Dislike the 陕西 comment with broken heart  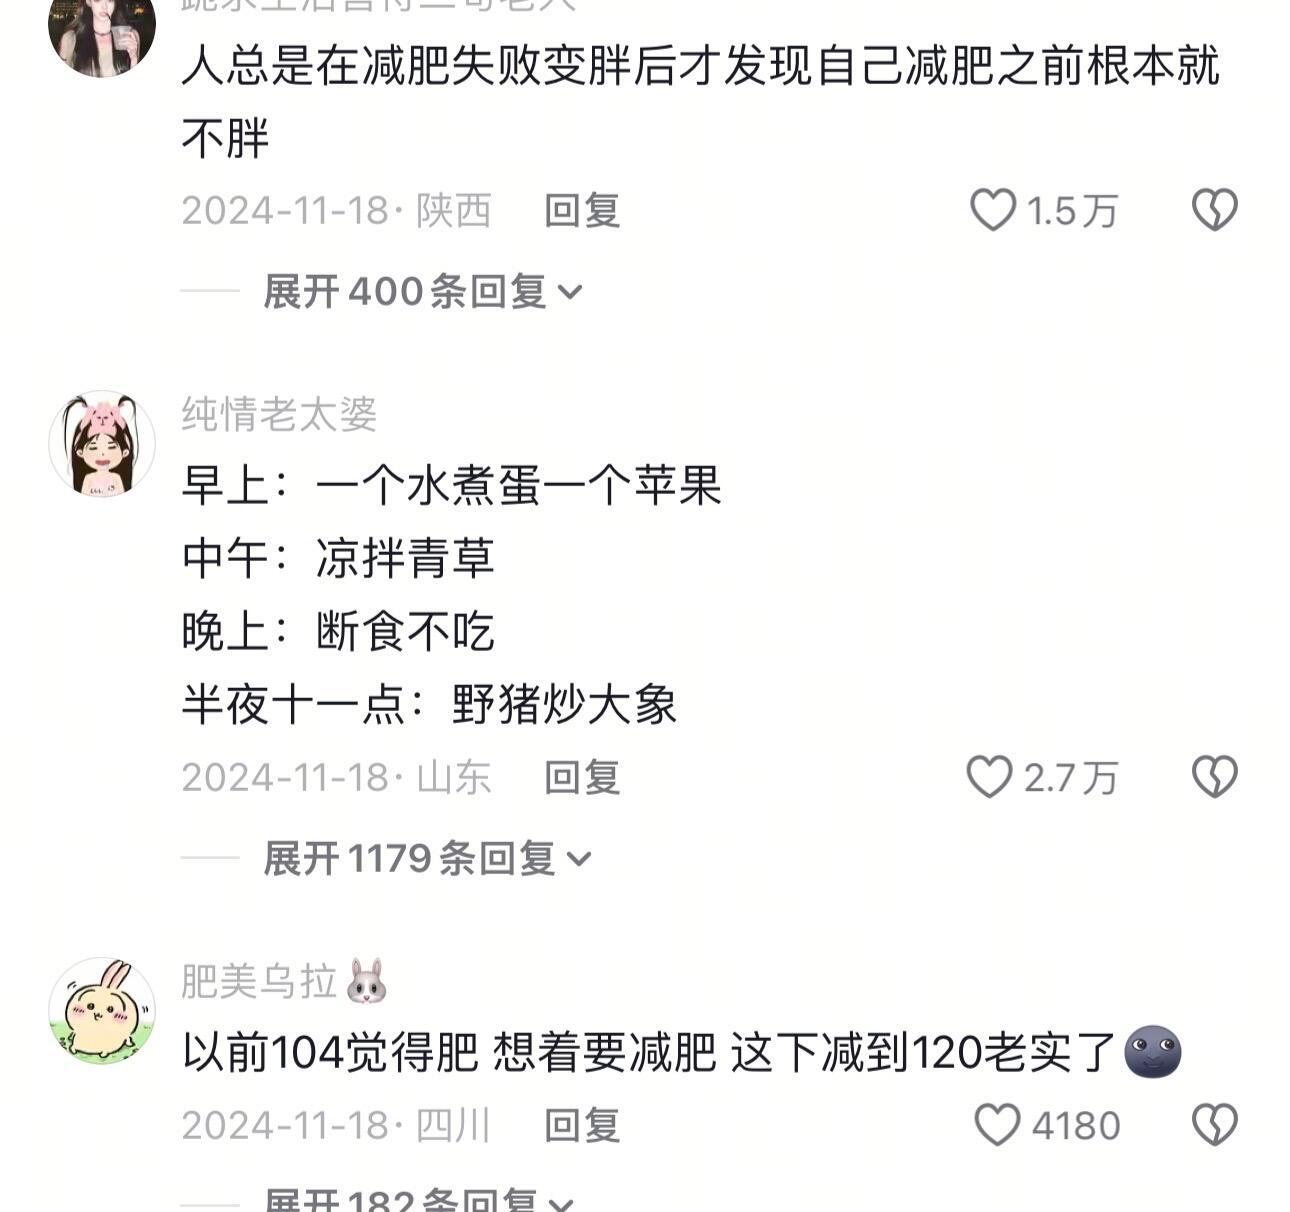point(1215,210)
